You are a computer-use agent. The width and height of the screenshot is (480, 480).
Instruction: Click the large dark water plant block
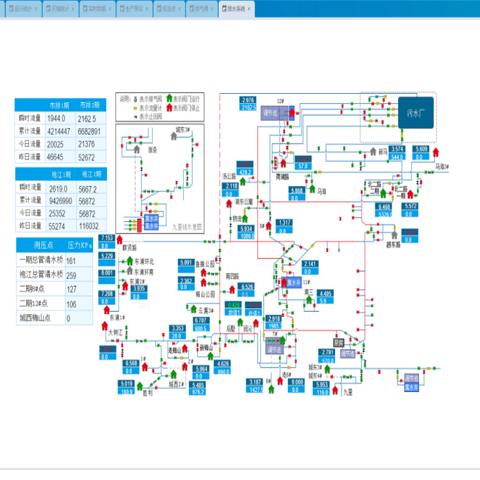pyautogui.click(x=416, y=113)
